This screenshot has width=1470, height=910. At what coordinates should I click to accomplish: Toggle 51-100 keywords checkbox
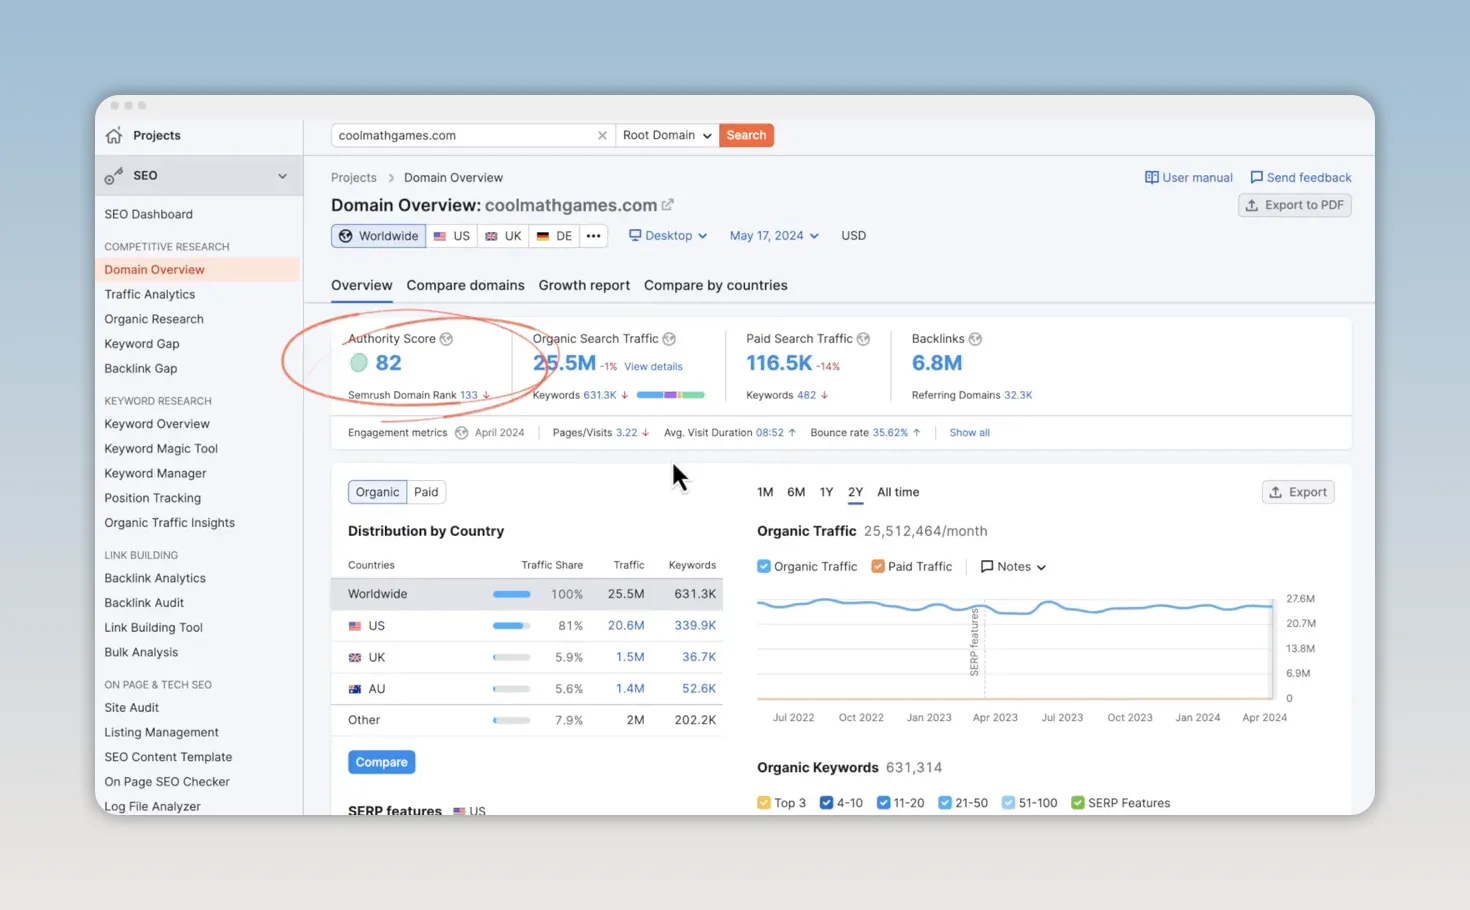tap(1008, 803)
